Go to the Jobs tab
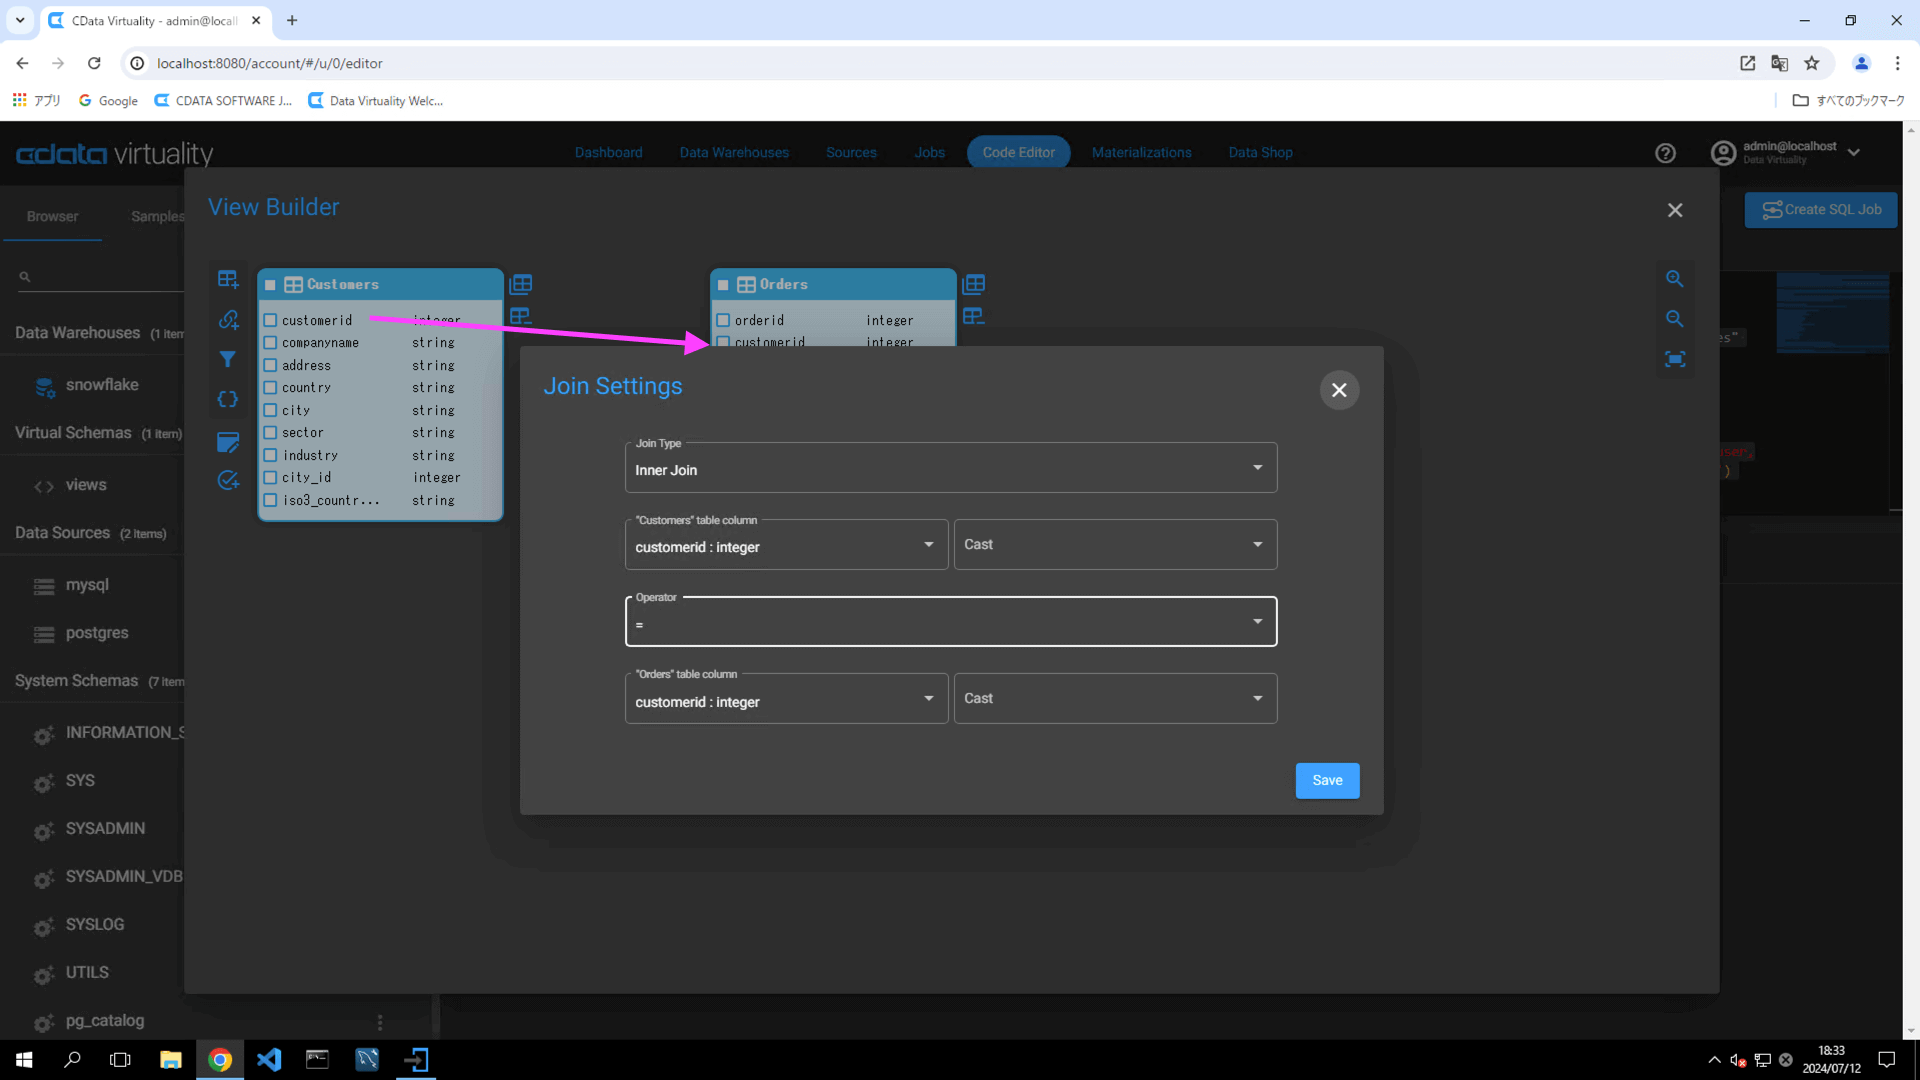Screen dimensions: 1920x1080 (x=929, y=153)
